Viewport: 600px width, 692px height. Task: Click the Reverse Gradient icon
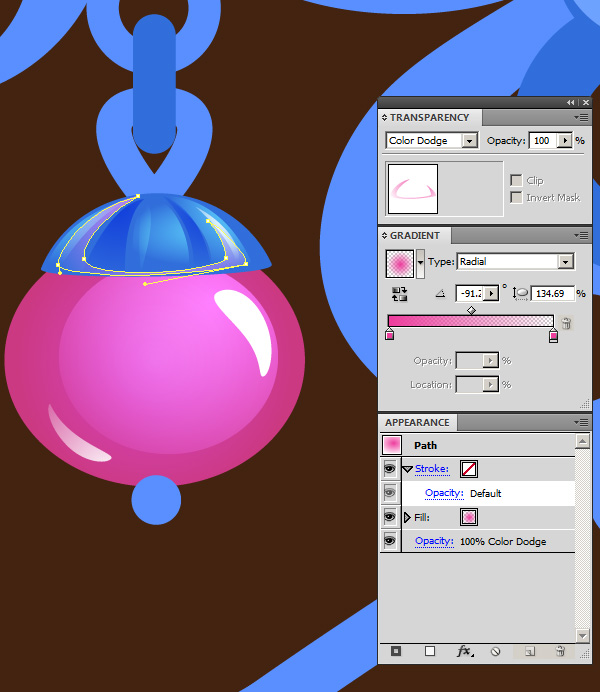400,294
